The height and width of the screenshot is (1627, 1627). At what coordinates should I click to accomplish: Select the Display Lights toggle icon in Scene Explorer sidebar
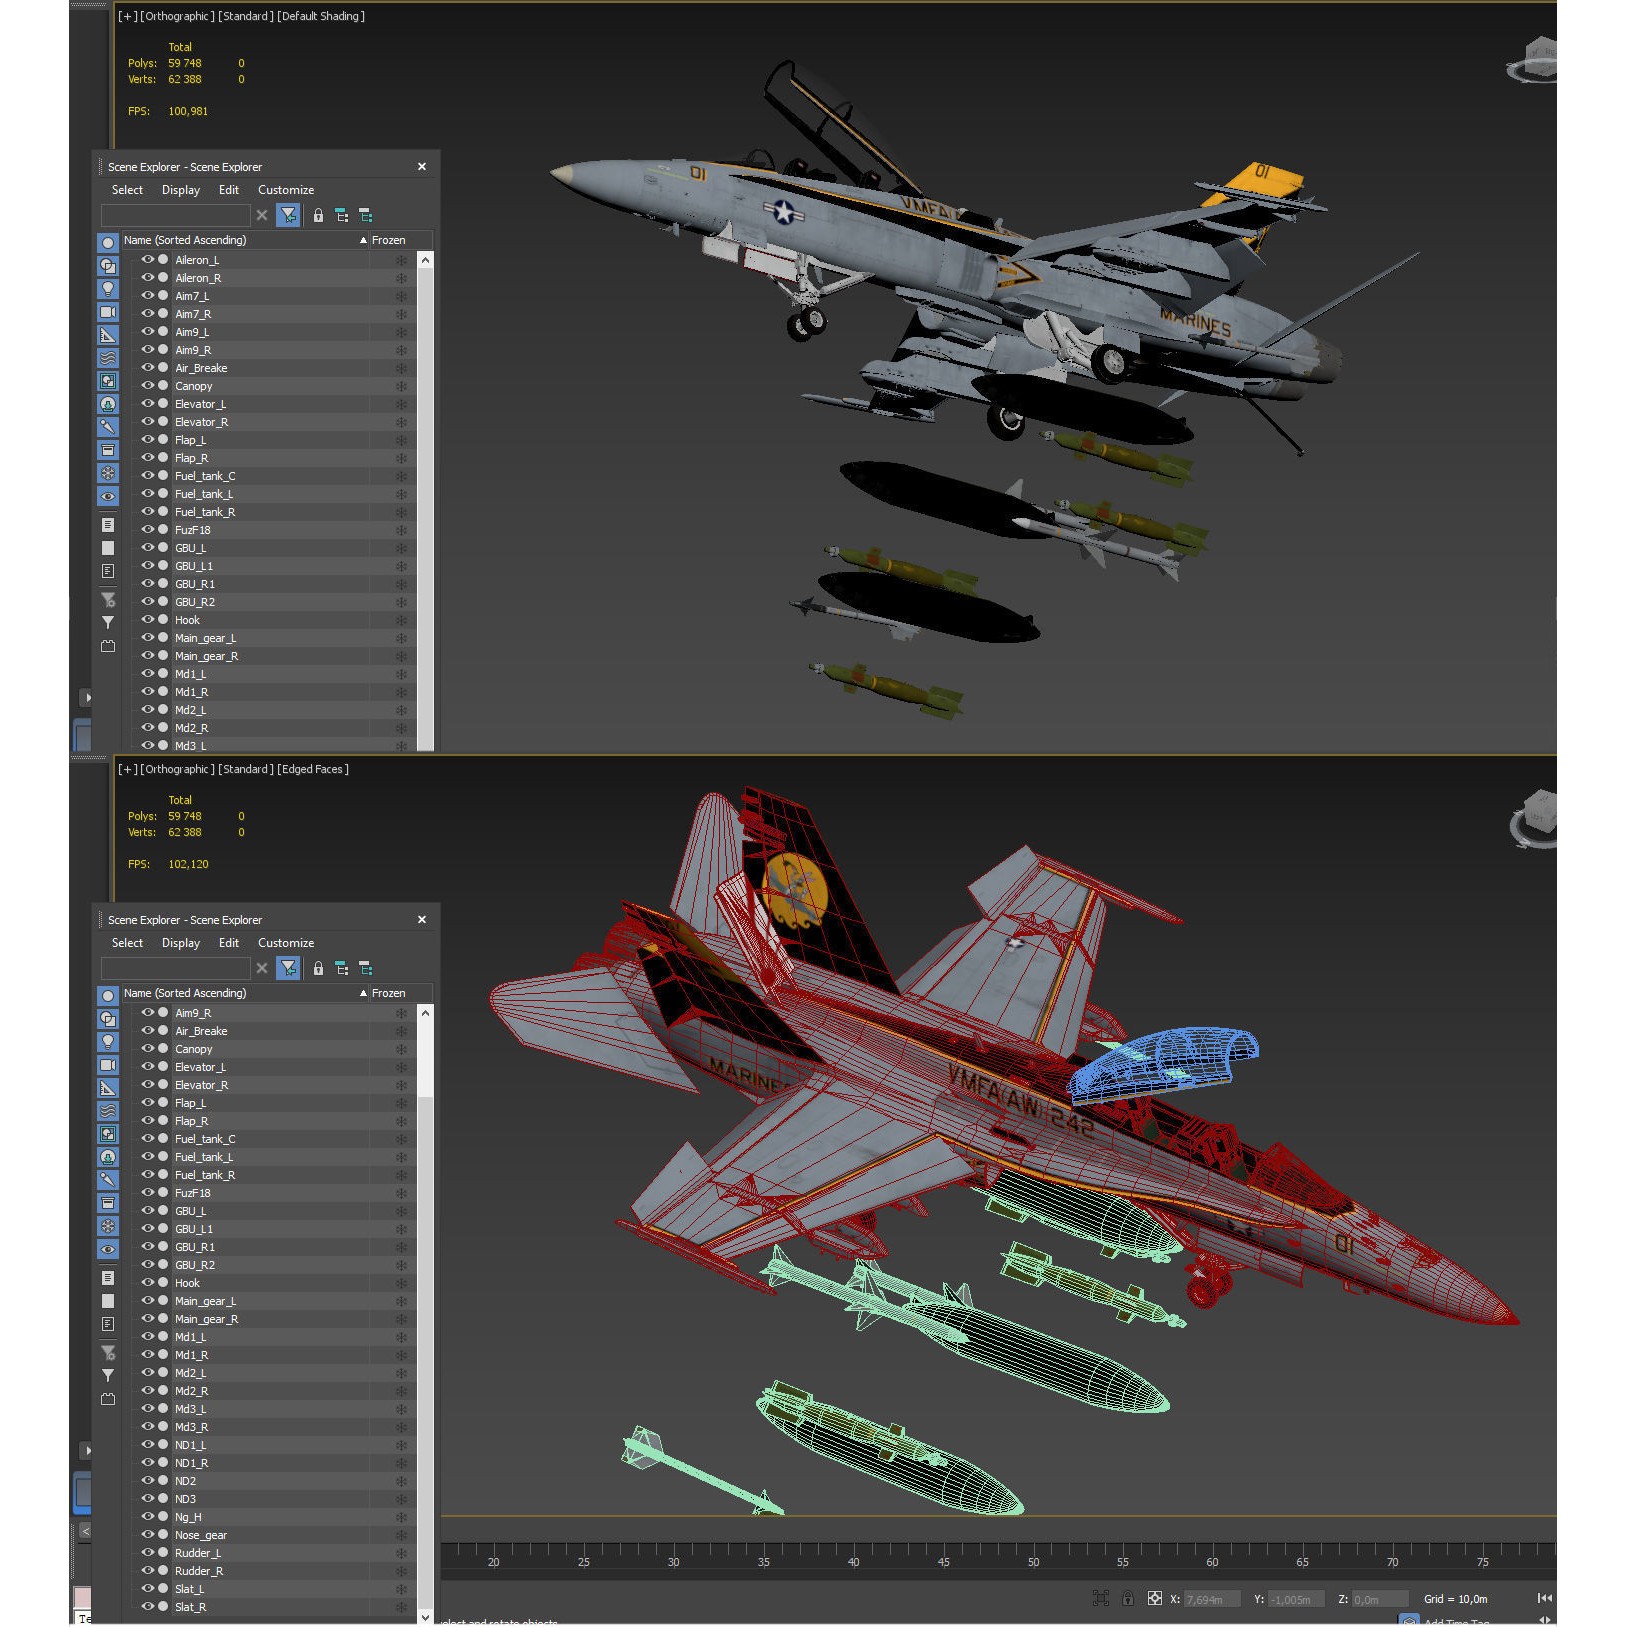[108, 290]
